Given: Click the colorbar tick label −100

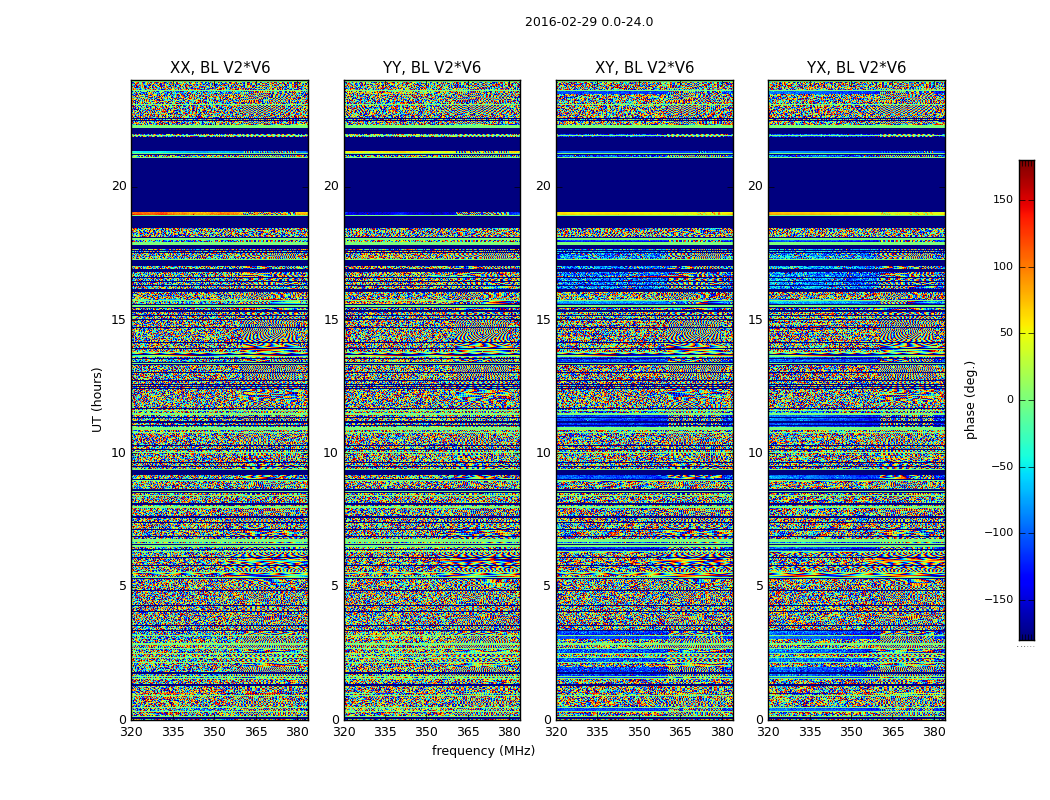Looking at the screenshot, I should [x=997, y=533].
